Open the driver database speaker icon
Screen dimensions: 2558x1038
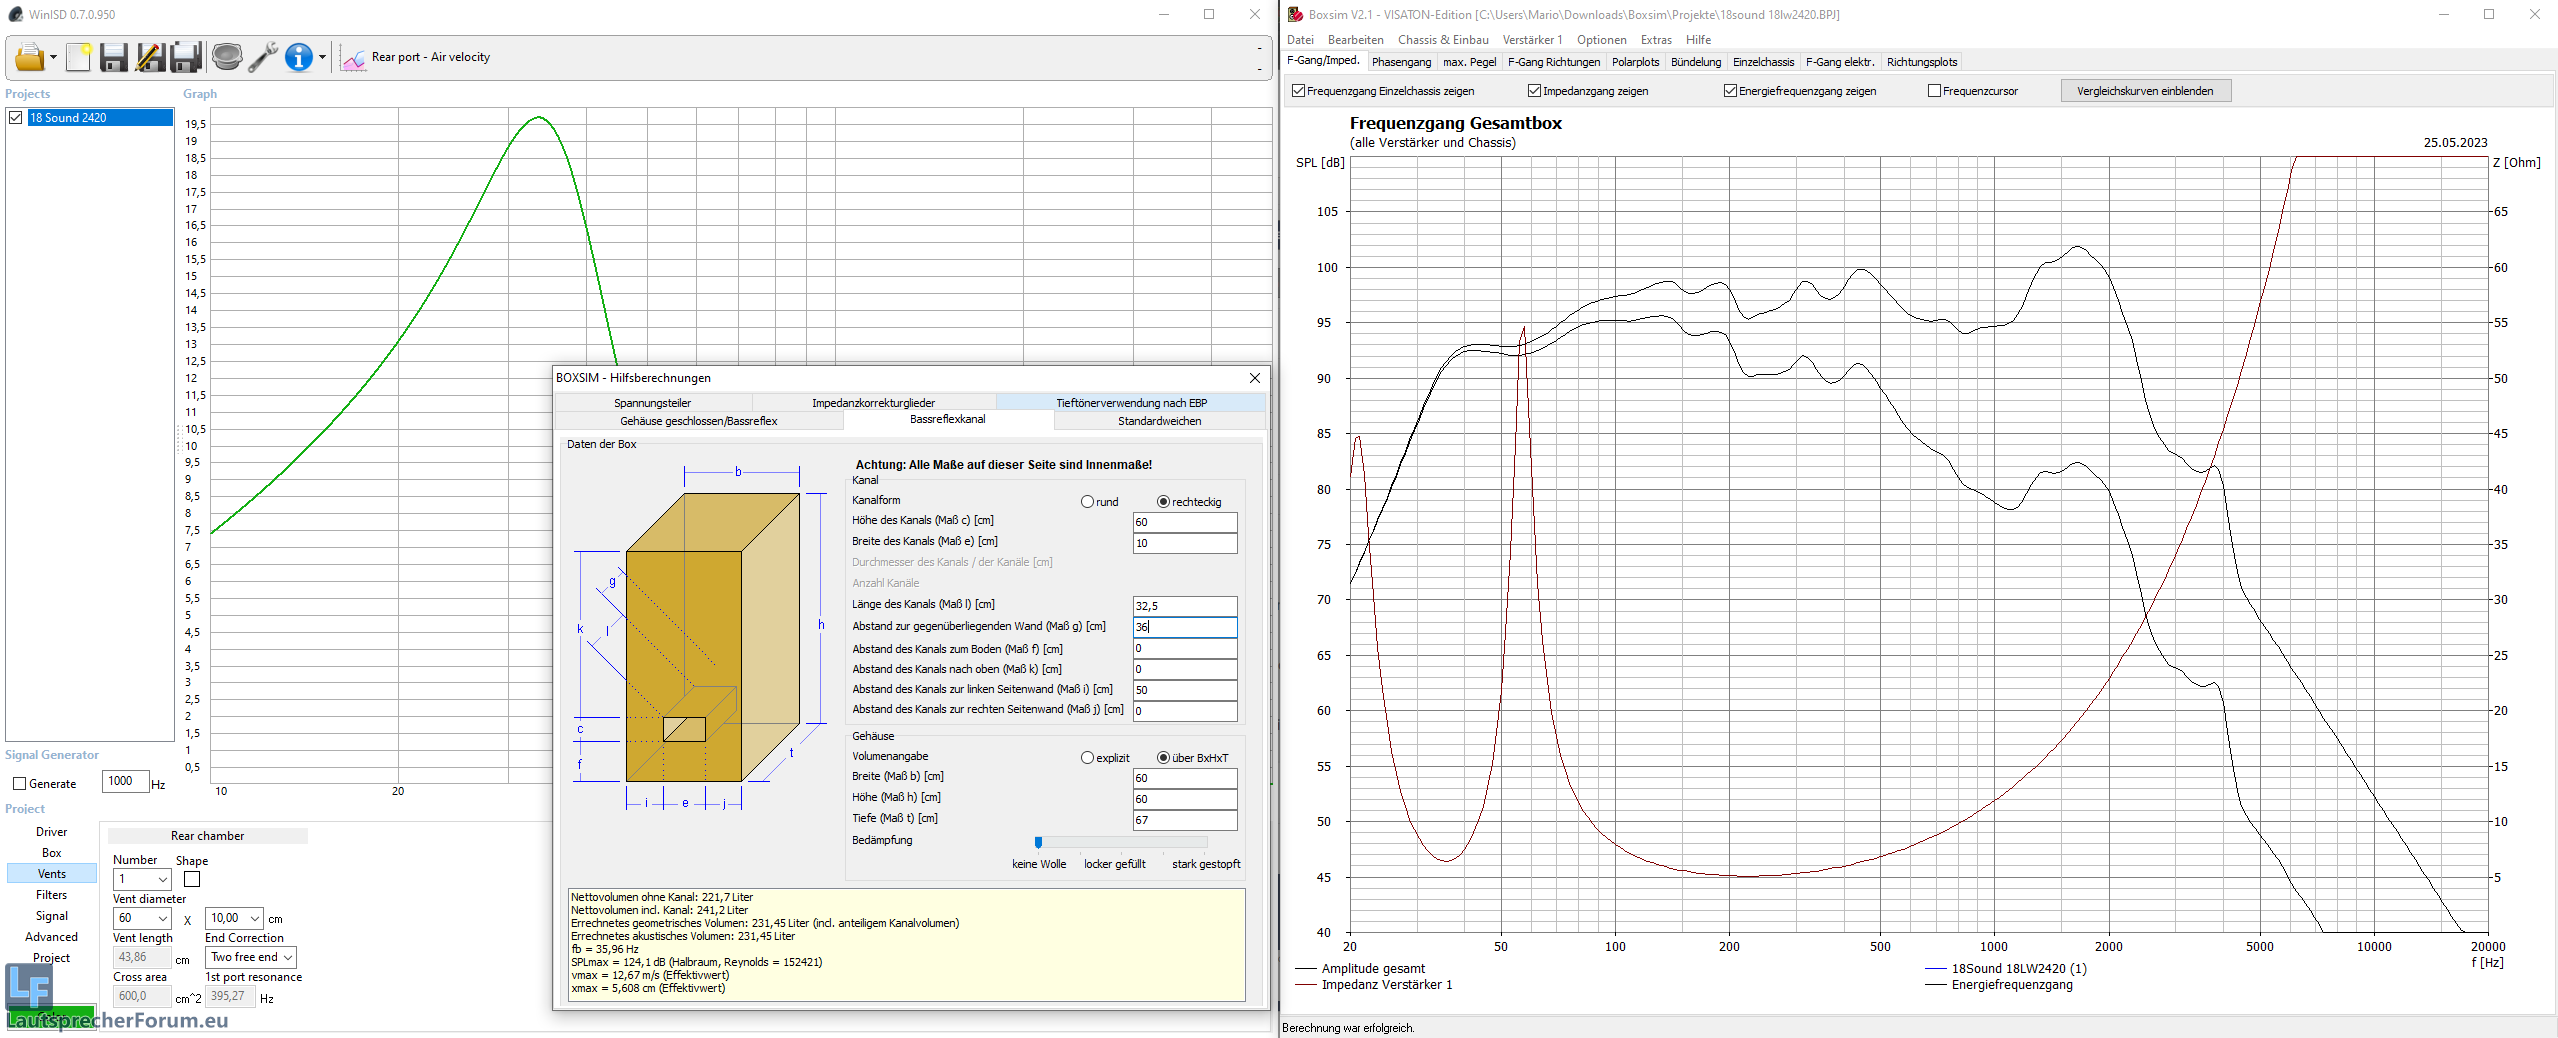227,58
